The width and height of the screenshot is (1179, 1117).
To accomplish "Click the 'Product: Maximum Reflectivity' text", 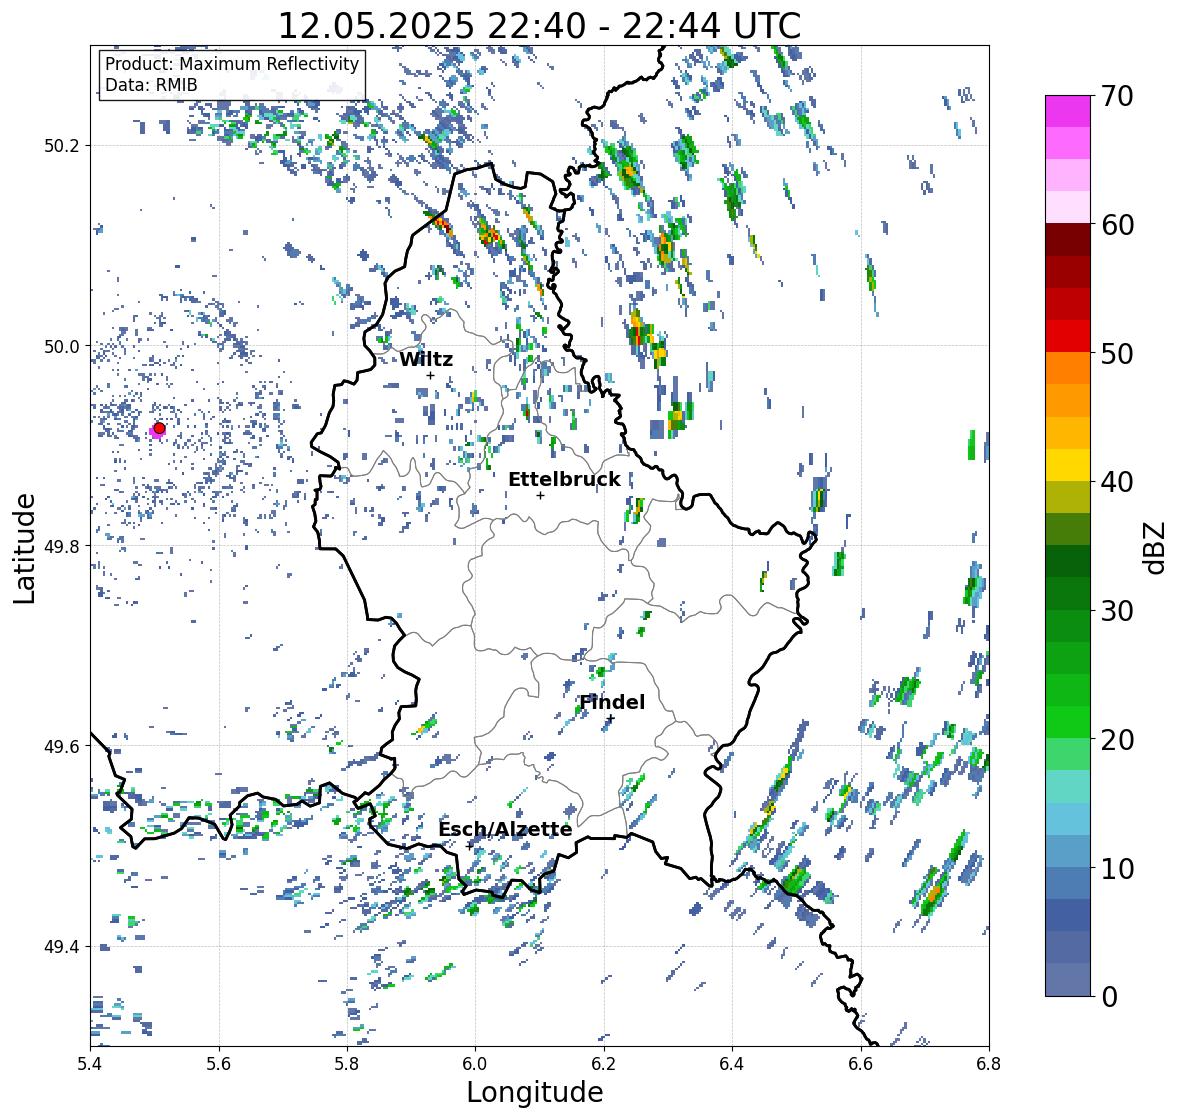I will click(x=232, y=64).
